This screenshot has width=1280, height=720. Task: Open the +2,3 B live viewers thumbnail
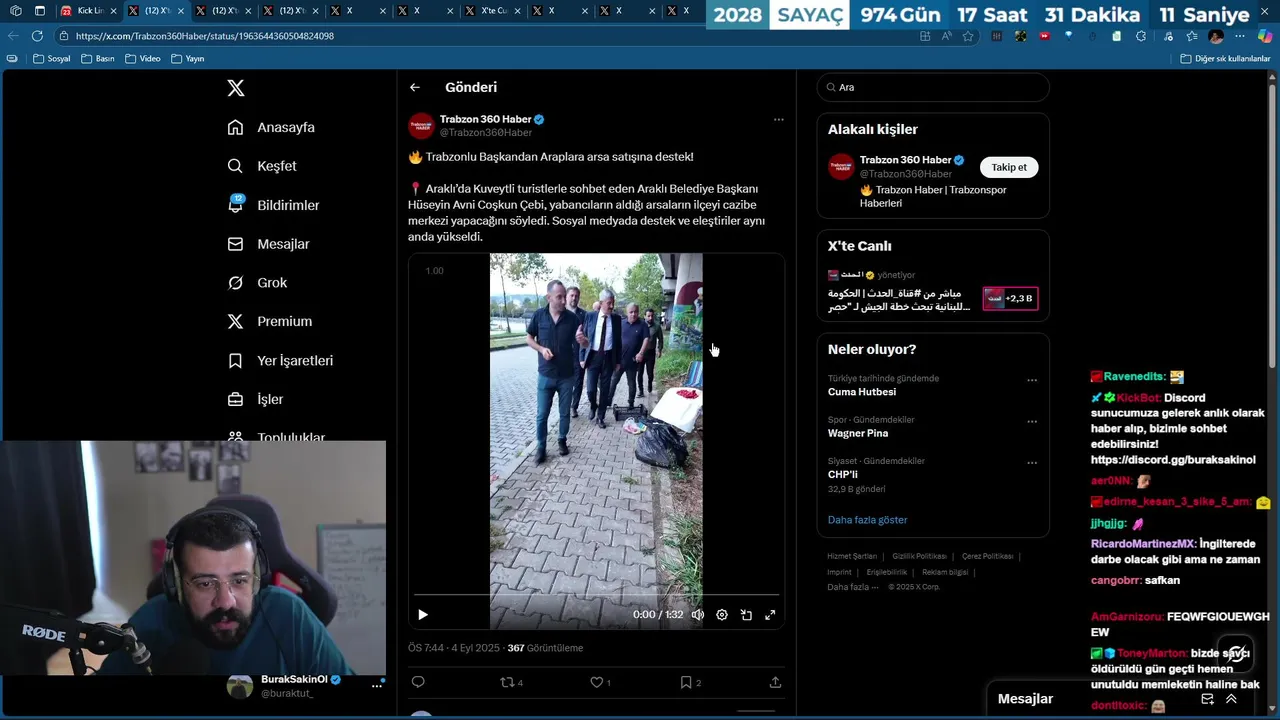pos(1009,298)
